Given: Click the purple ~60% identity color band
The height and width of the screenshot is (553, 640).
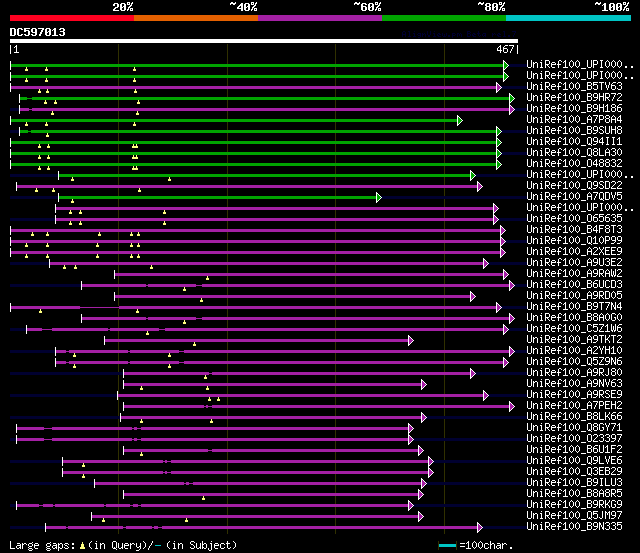Looking at the screenshot, I should pyautogui.click(x=320, y=18).
